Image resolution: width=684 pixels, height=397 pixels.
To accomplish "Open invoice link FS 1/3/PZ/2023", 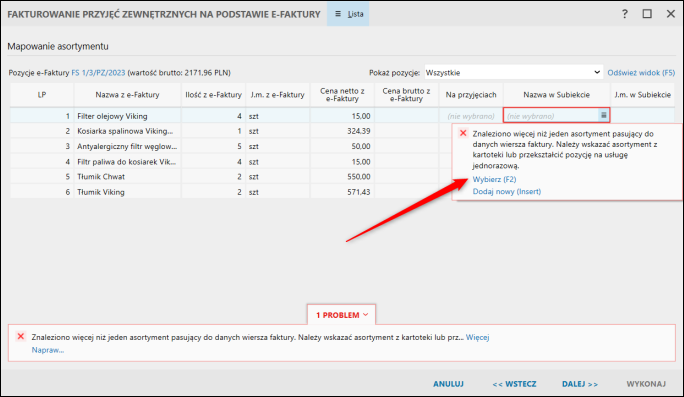I will point(98,73).
